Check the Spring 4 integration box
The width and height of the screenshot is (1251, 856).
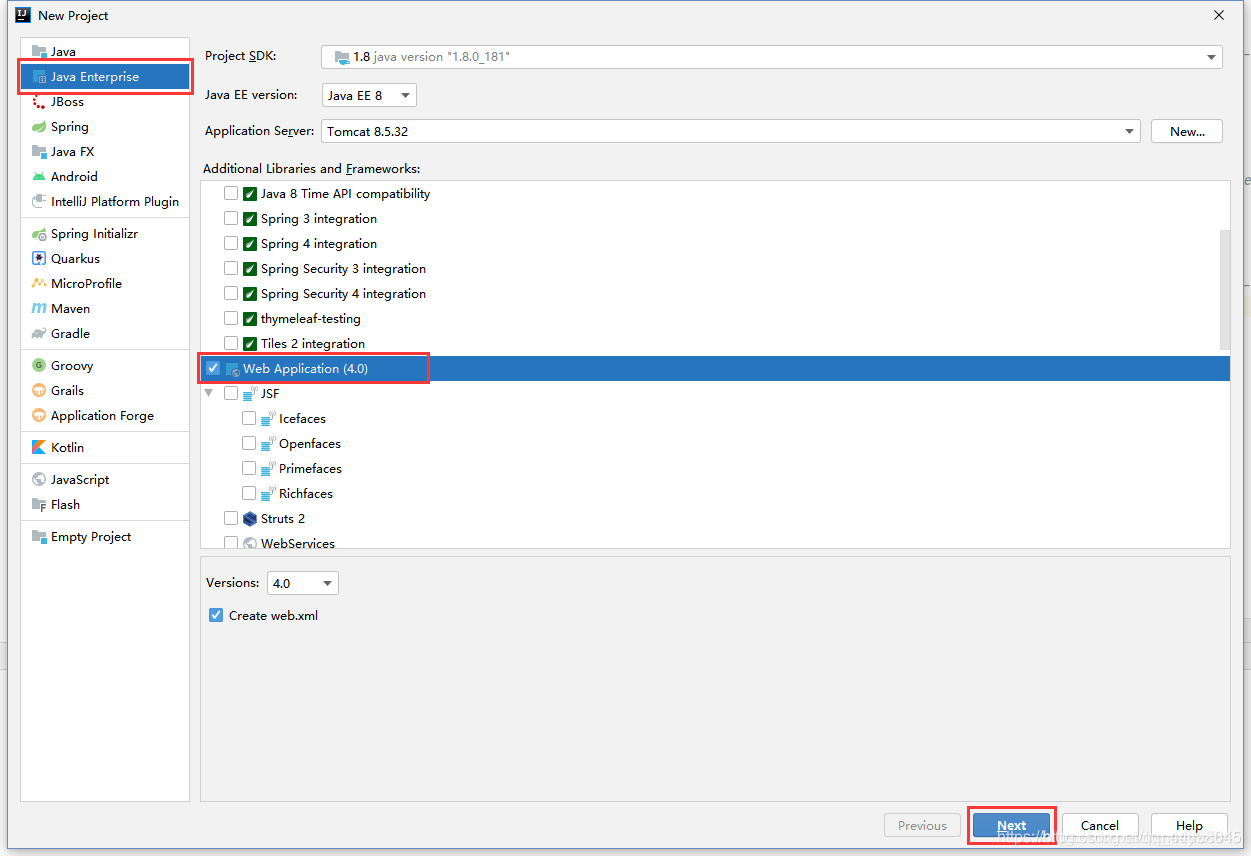click(x=231, y=244)
